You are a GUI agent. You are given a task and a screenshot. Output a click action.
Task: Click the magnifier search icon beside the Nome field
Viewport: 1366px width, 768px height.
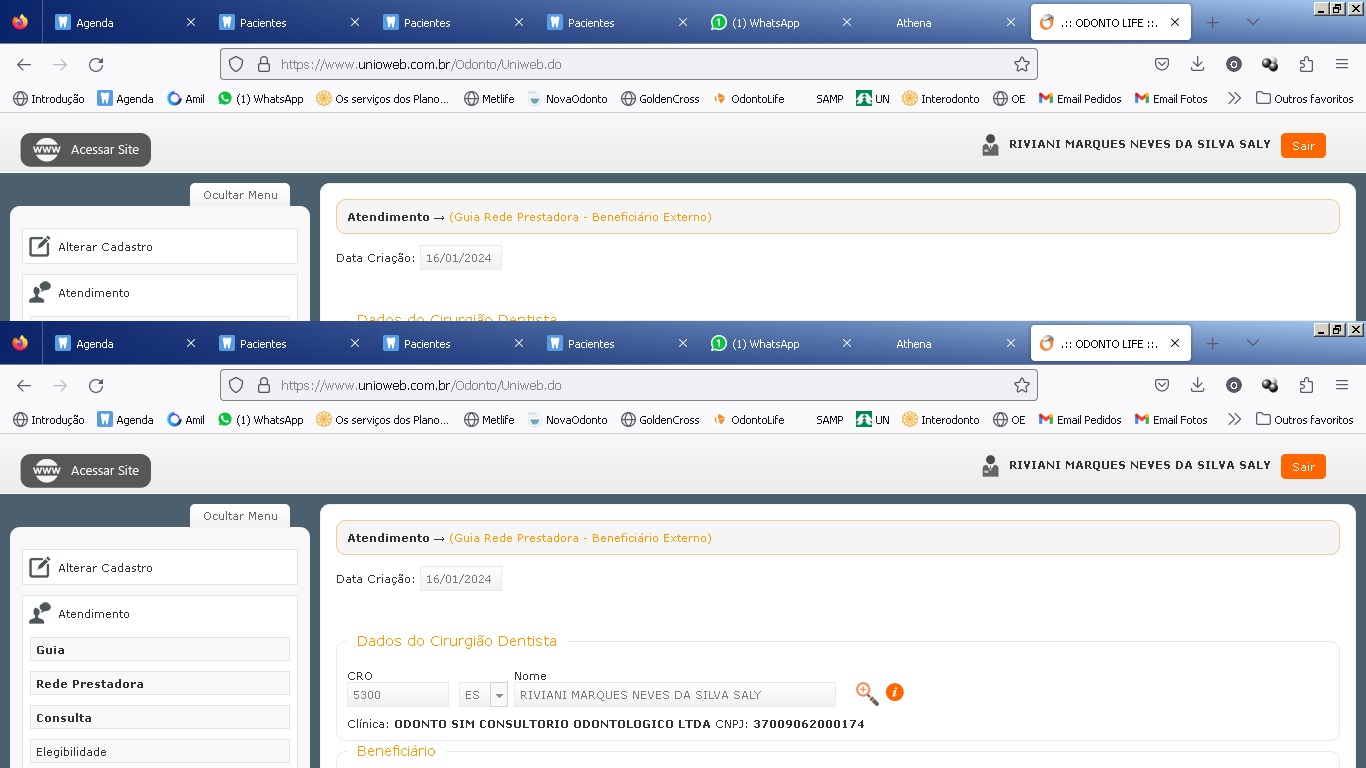click(x=866, y=693)
